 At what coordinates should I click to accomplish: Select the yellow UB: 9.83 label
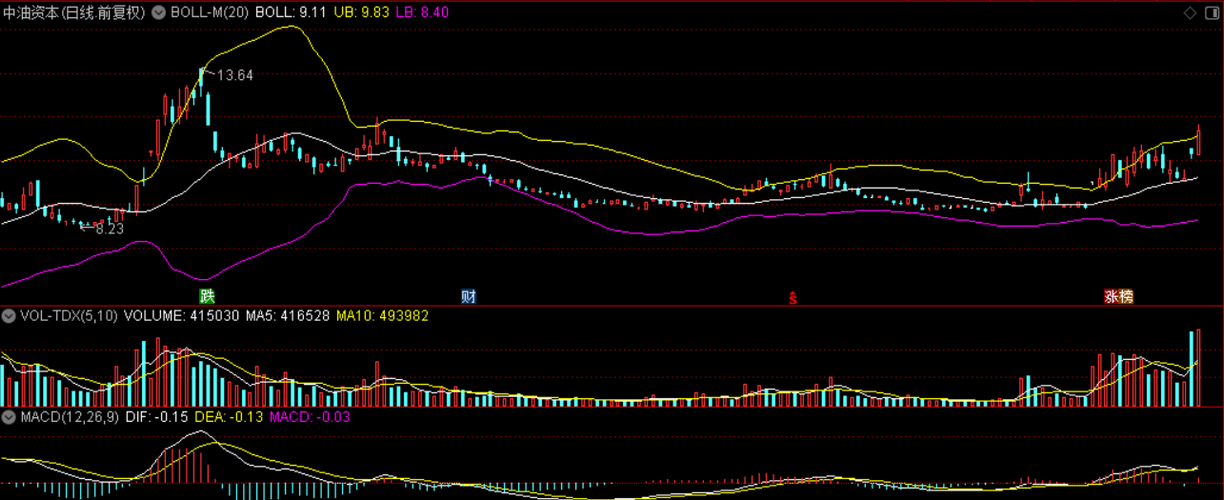360,13
